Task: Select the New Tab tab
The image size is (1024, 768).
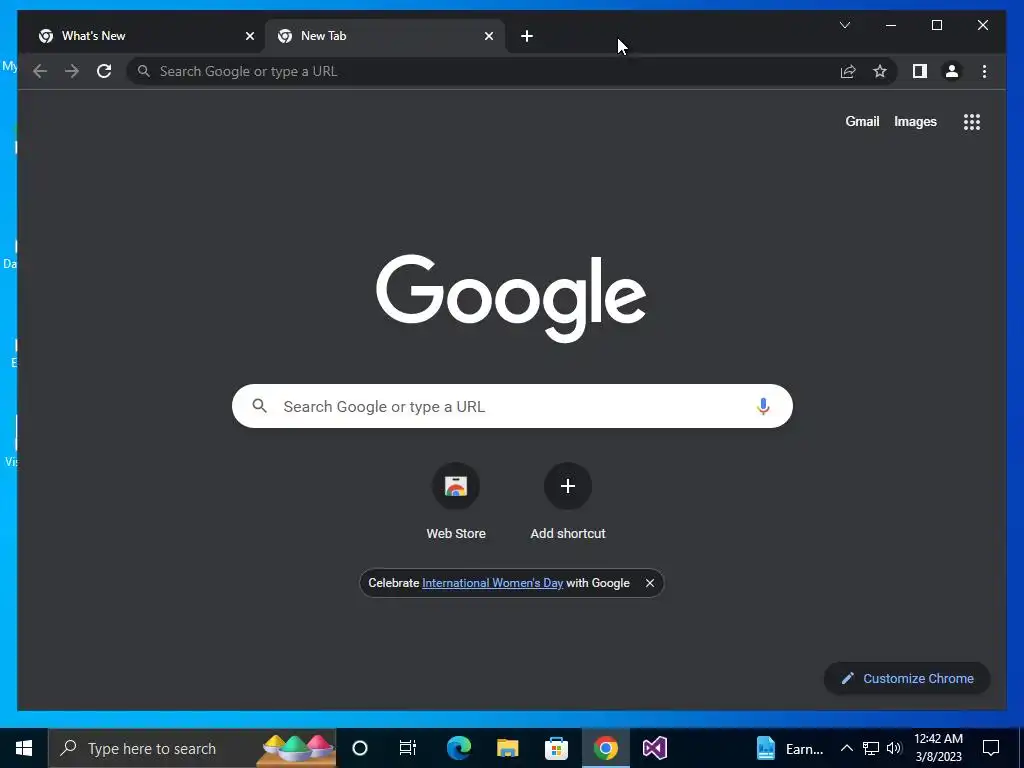Action: point(384,36)
